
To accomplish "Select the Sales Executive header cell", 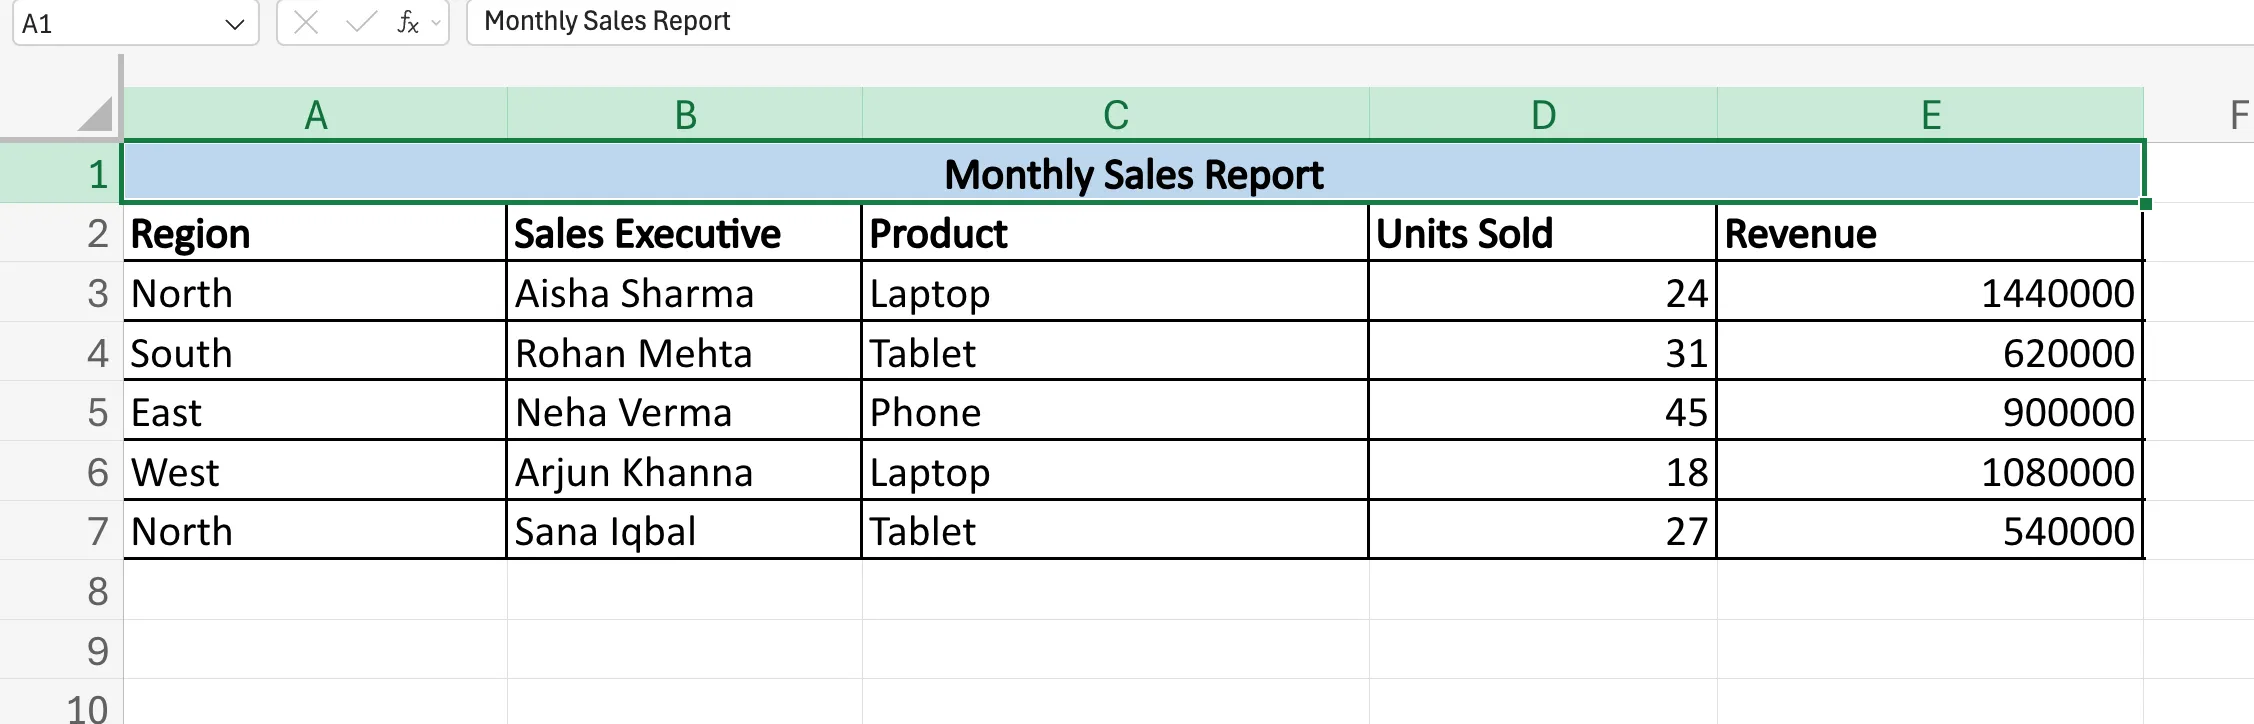I will [684, 234].
